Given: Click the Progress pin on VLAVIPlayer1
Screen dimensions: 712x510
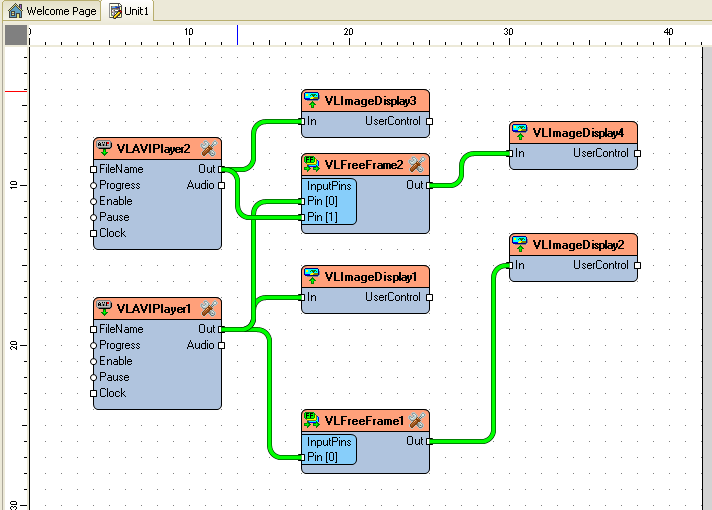Looking at the screenshot, I should click(x=94, y=345).
